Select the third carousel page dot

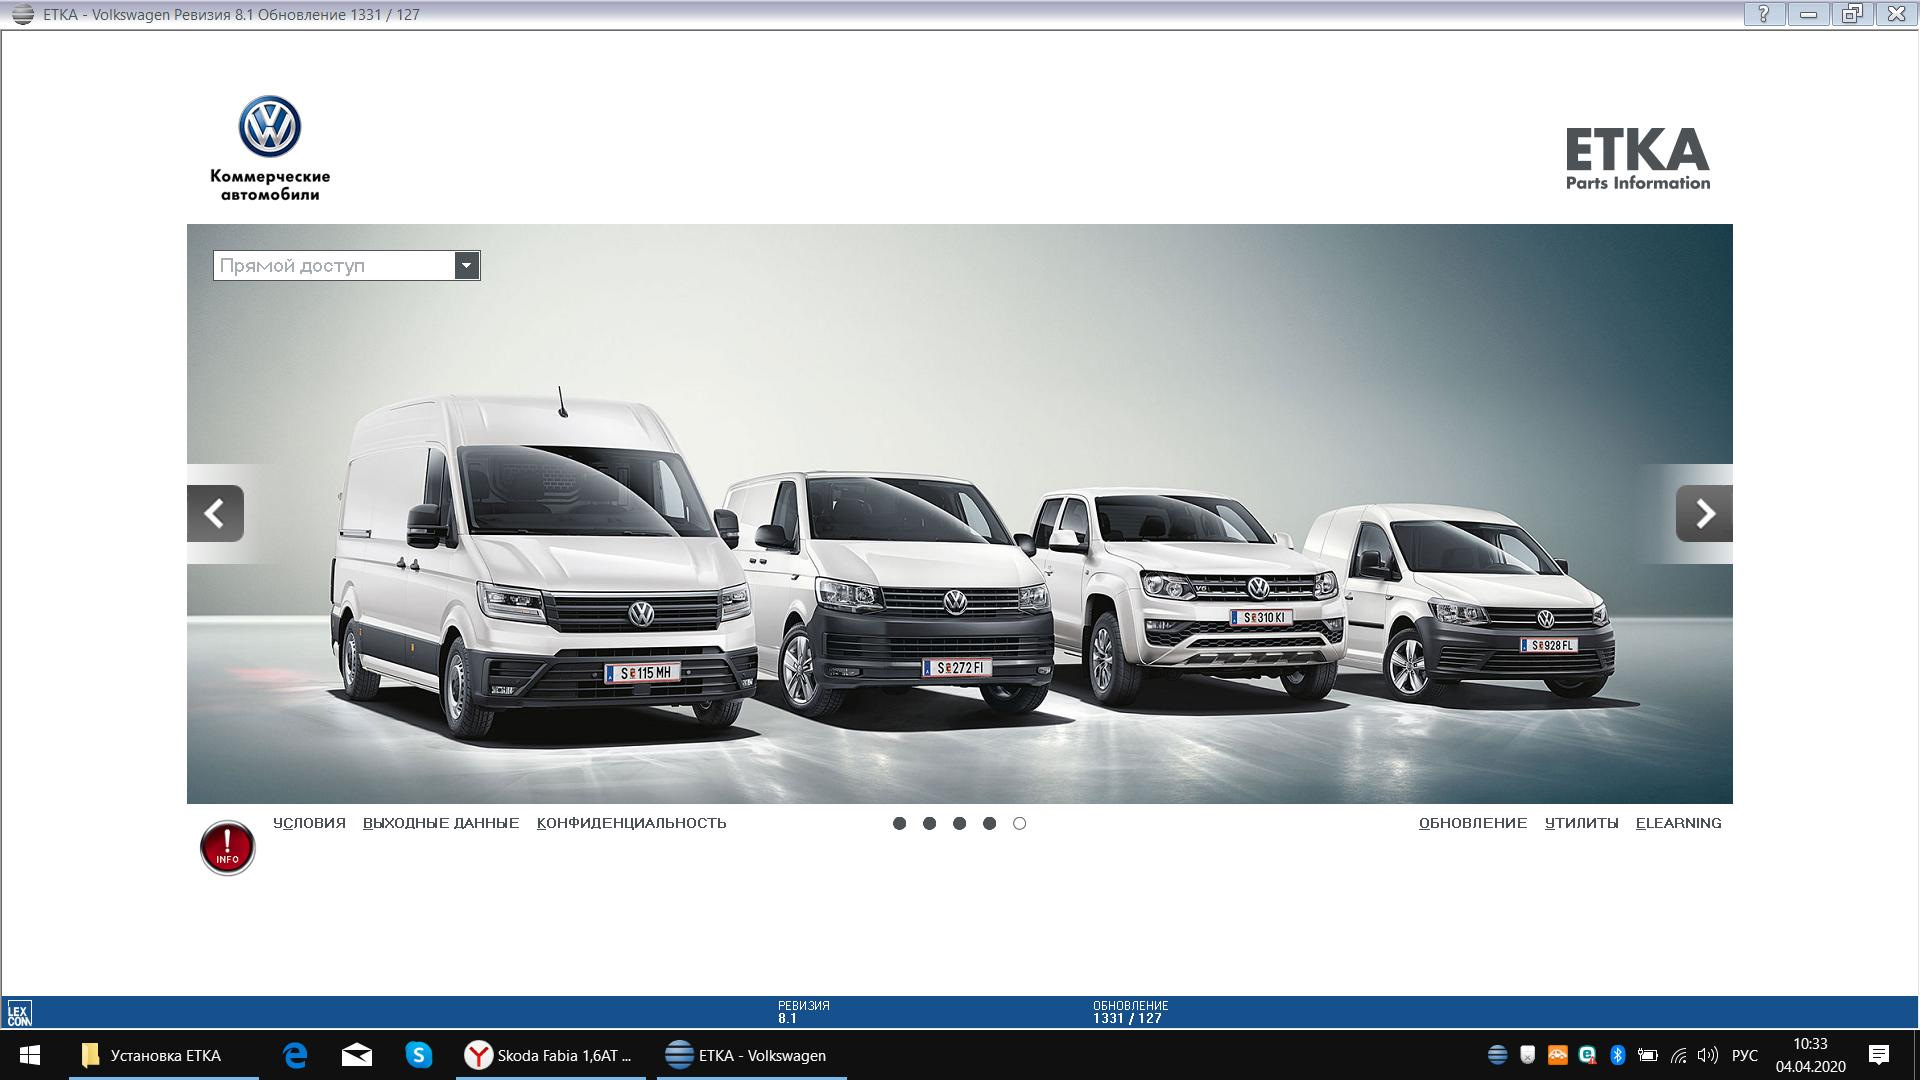tap(959, 823)
